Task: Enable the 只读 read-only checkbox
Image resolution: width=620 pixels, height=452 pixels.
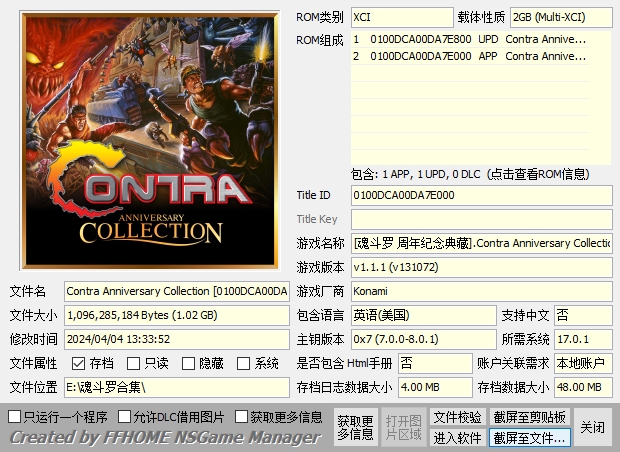Action: coord(134,364)
